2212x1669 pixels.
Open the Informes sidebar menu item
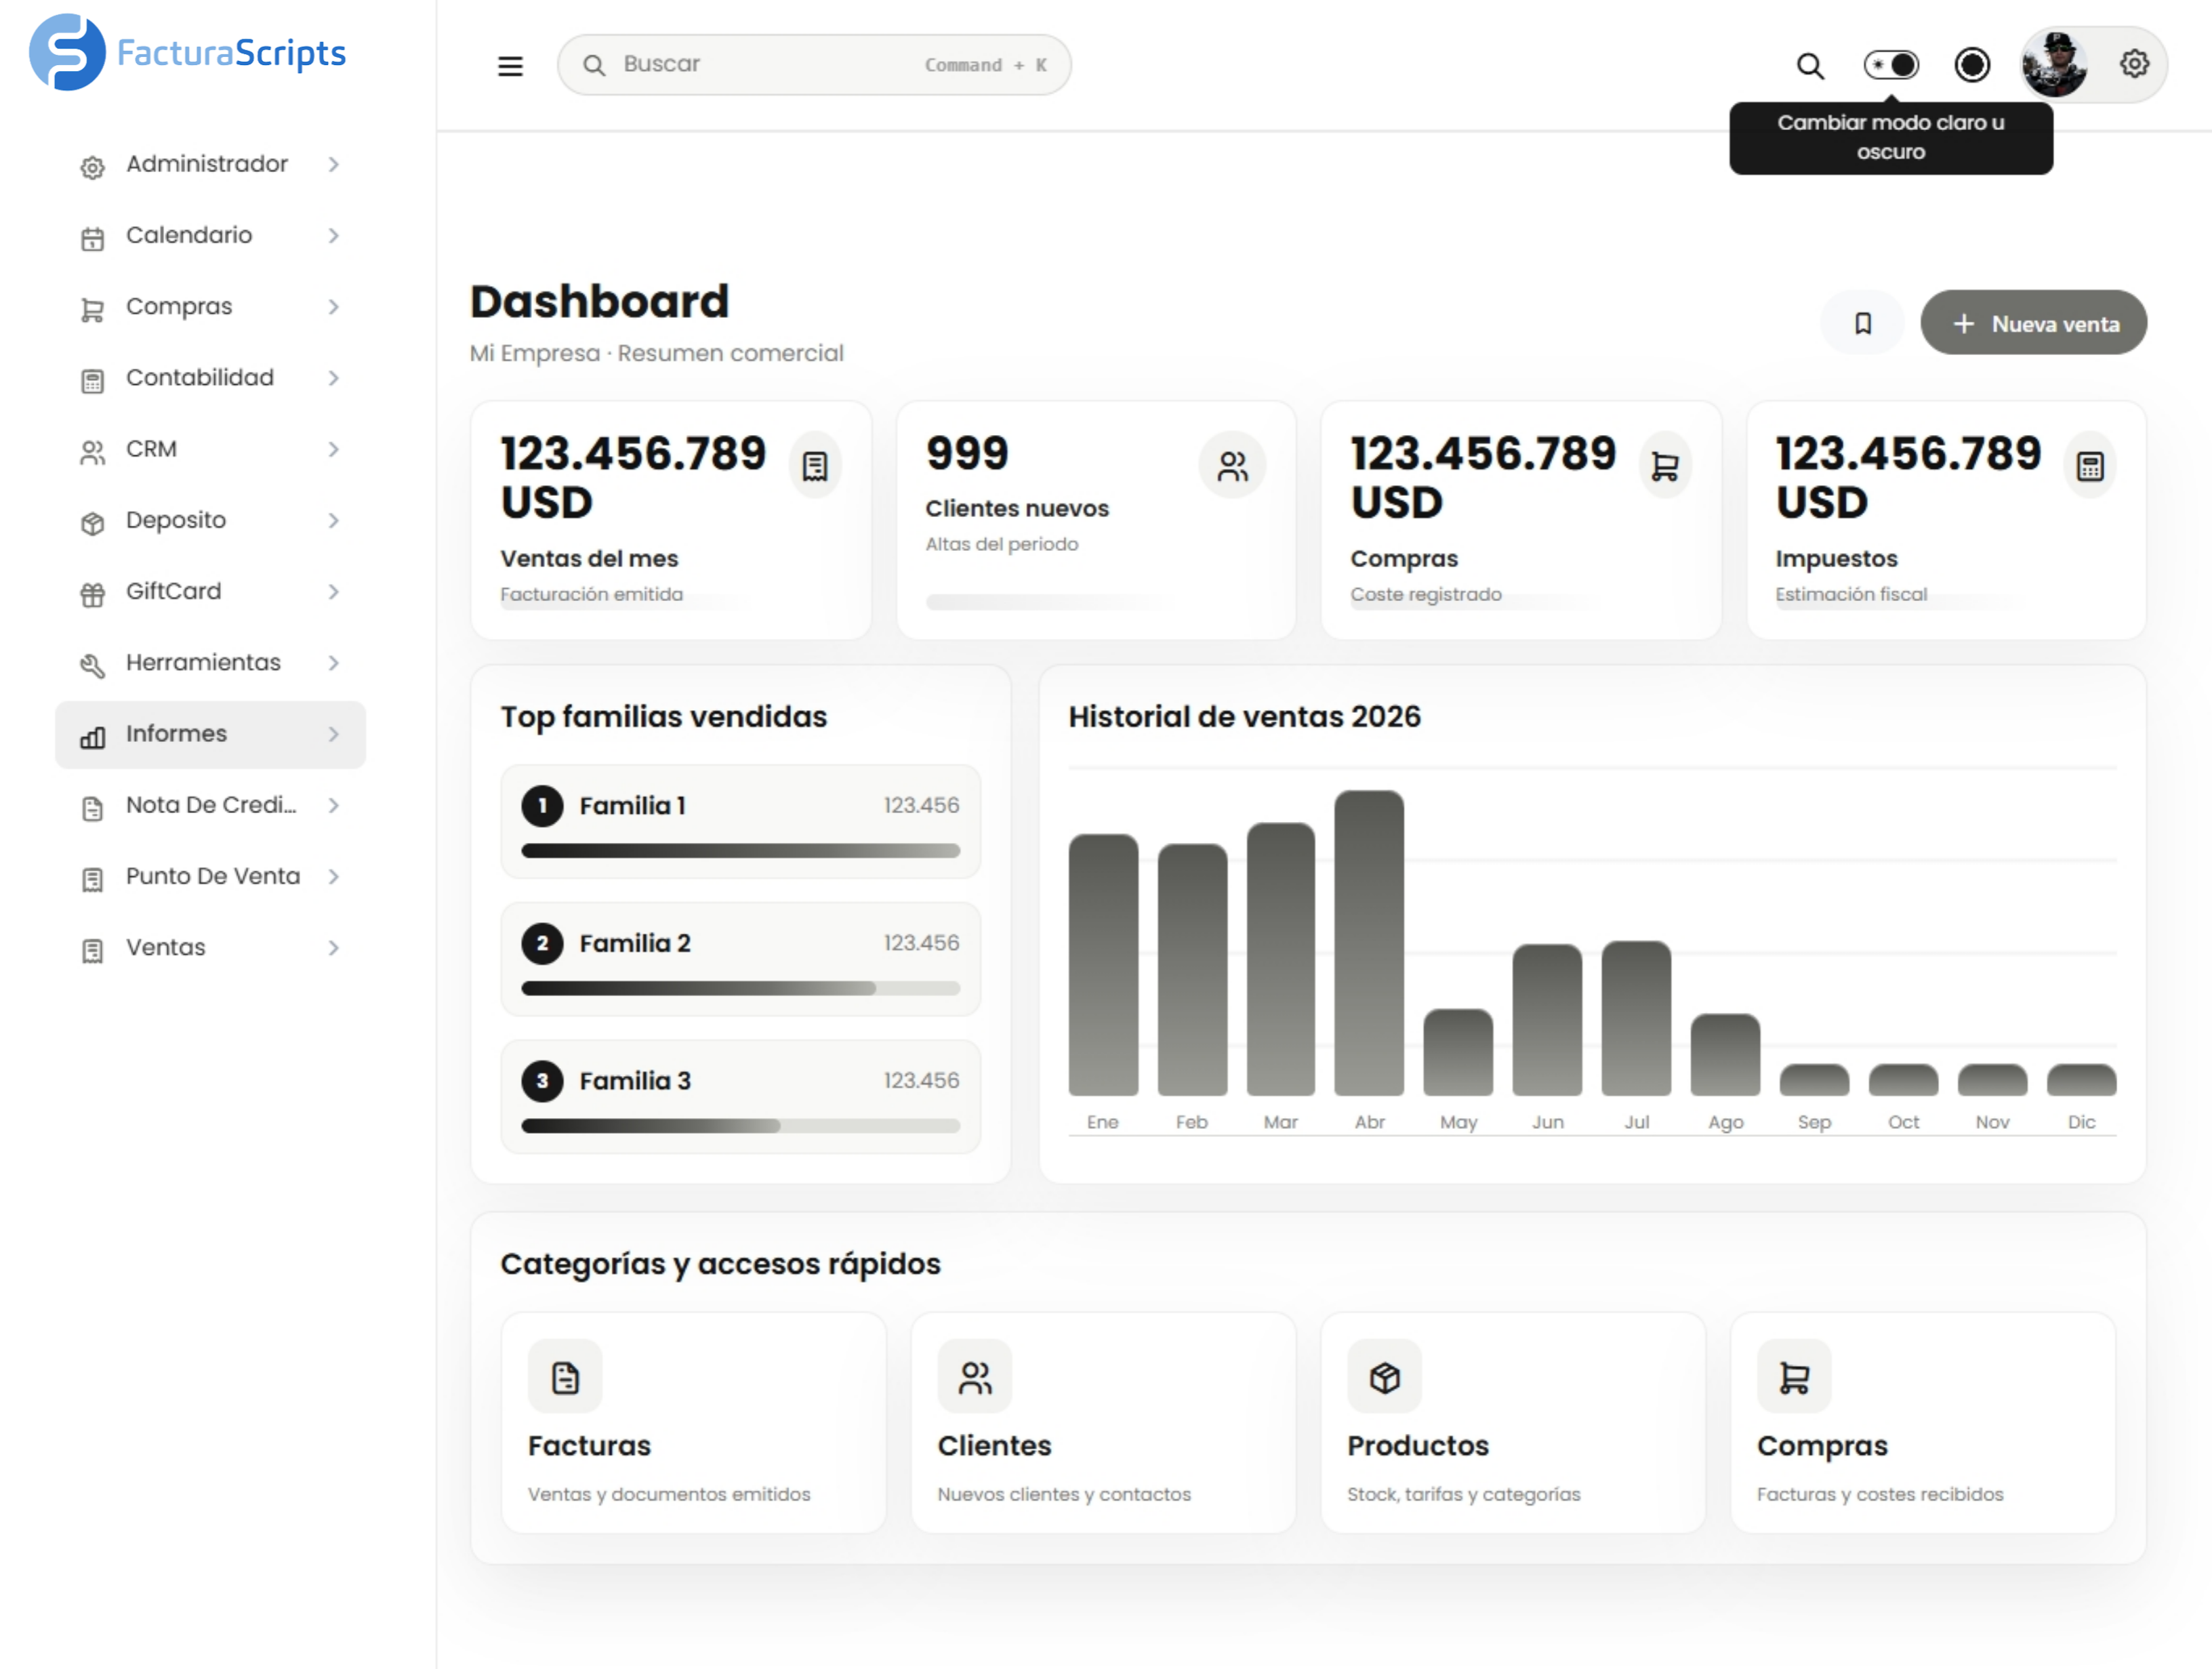210,735
